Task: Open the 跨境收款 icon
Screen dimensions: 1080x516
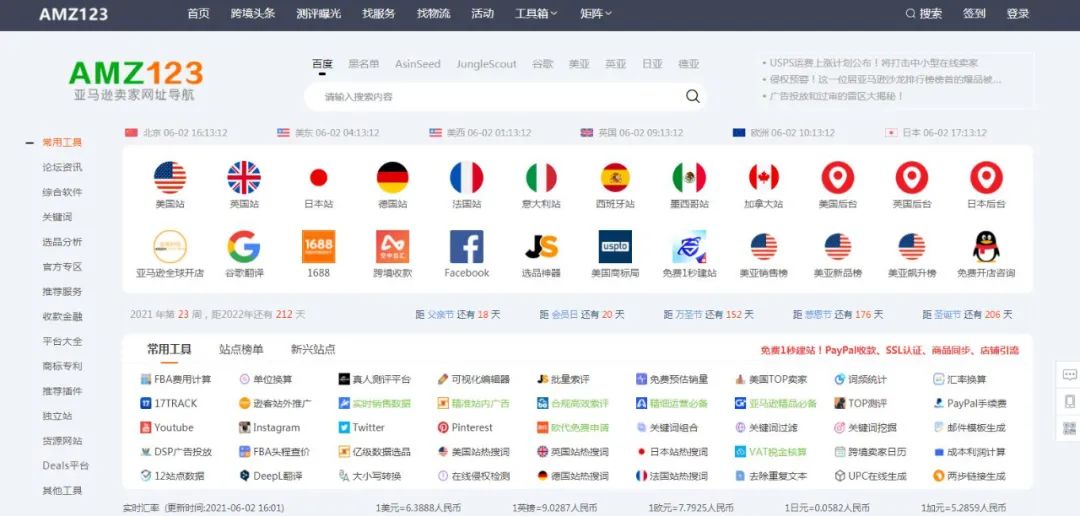Action: (x=393, y=247)
